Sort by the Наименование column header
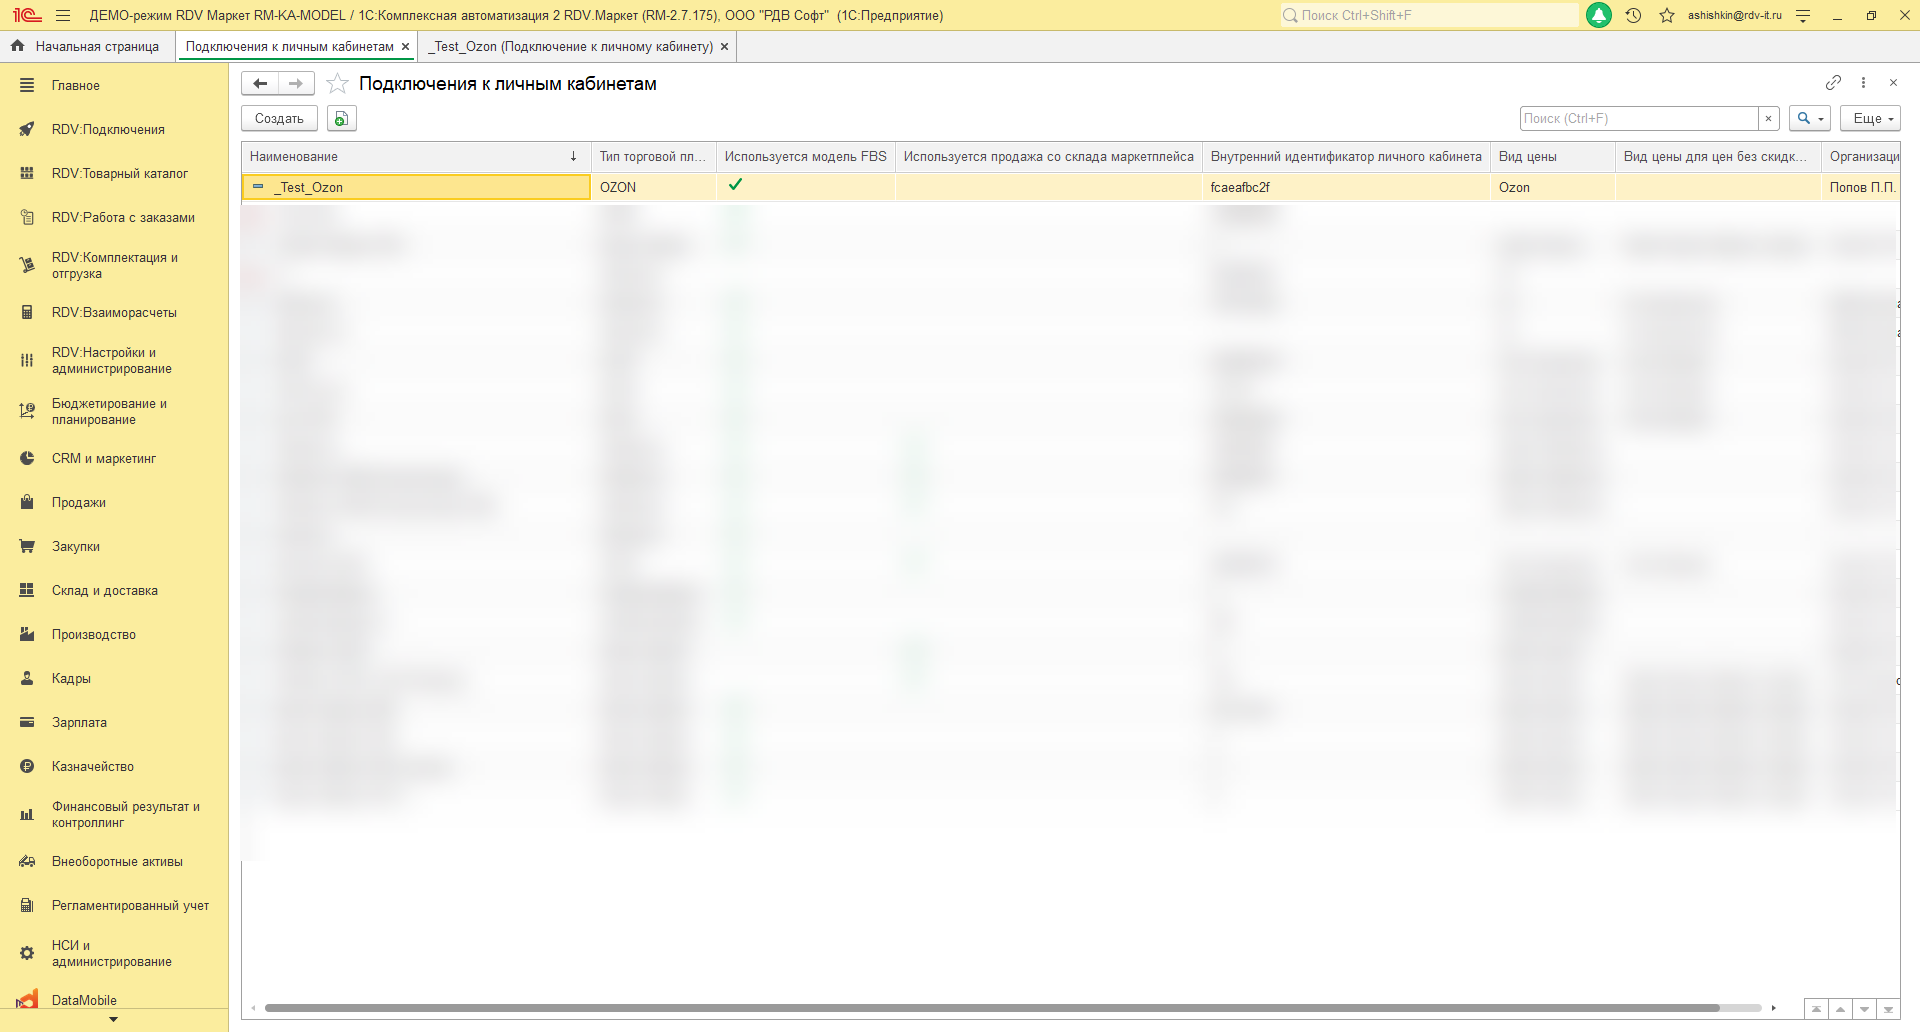Image resolution: width=1920 pixels, height=1032 pixels. [x=415, y=157]
